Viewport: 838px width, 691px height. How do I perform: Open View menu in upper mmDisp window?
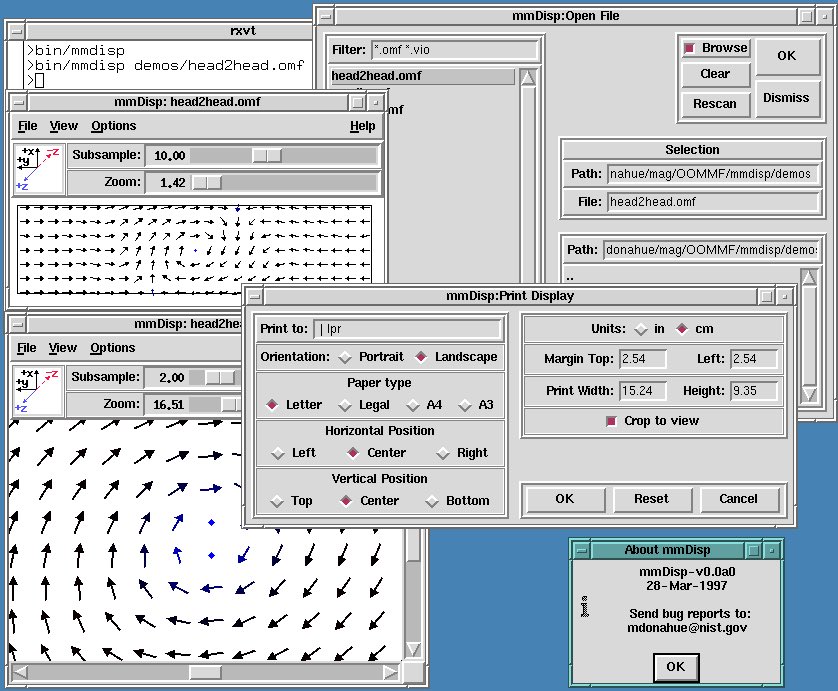tap(64, 126)
